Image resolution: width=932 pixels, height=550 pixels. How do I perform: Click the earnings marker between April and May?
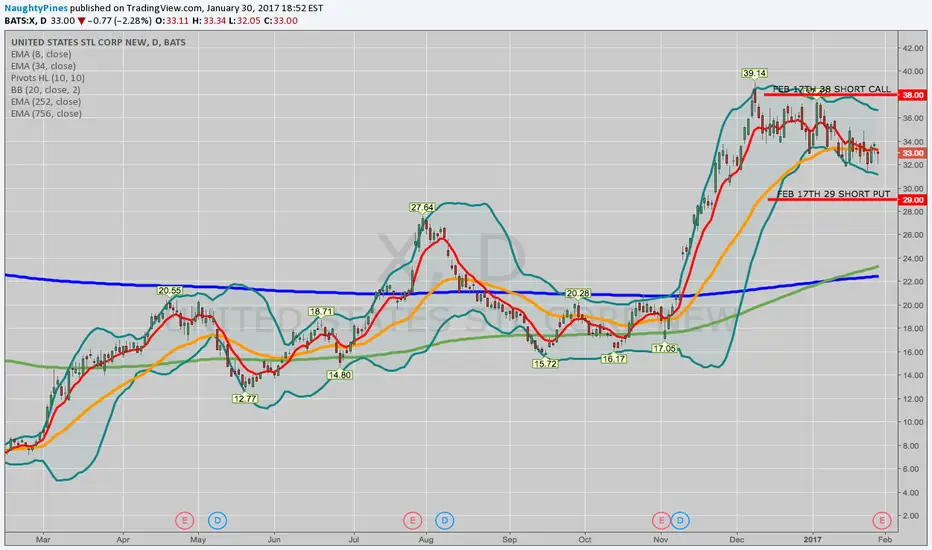184,521
